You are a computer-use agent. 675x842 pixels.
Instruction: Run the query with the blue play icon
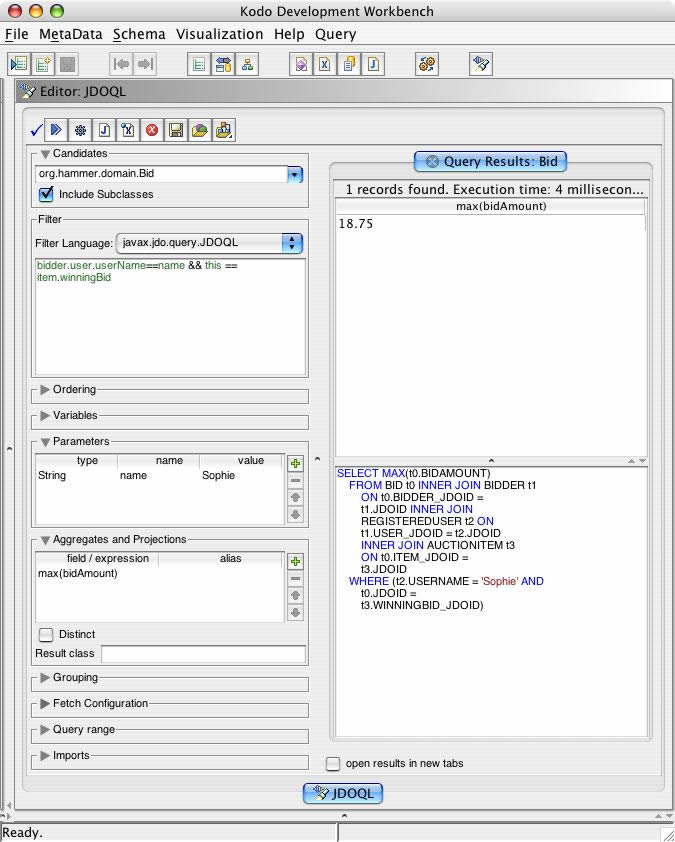57,130
